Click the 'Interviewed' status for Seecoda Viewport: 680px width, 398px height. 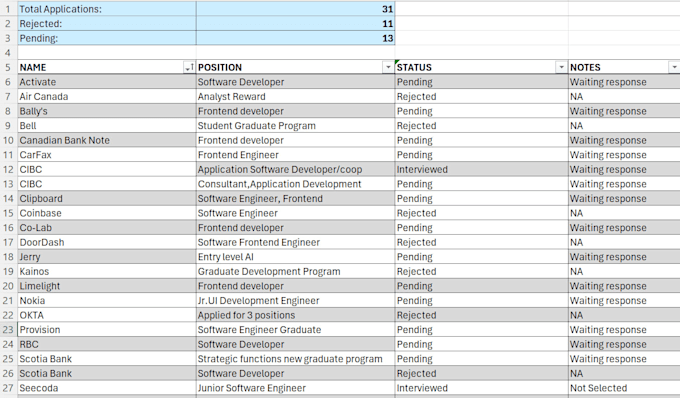[481, 388]
